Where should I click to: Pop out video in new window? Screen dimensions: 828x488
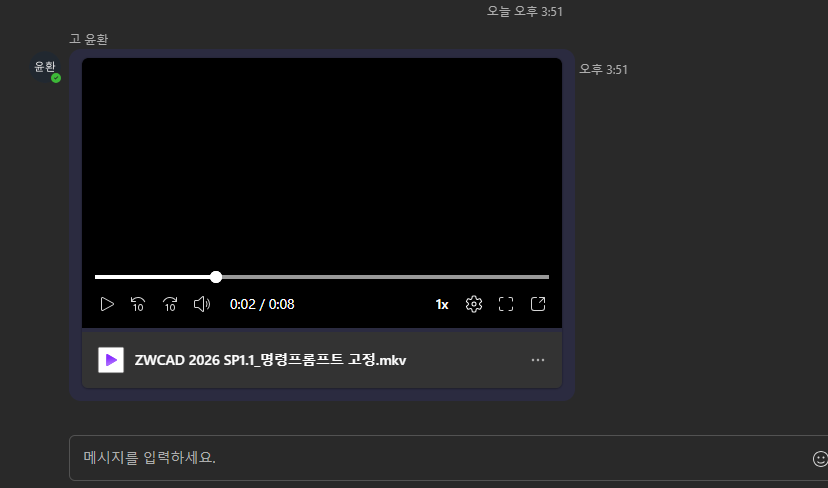(x=538, y=304)
